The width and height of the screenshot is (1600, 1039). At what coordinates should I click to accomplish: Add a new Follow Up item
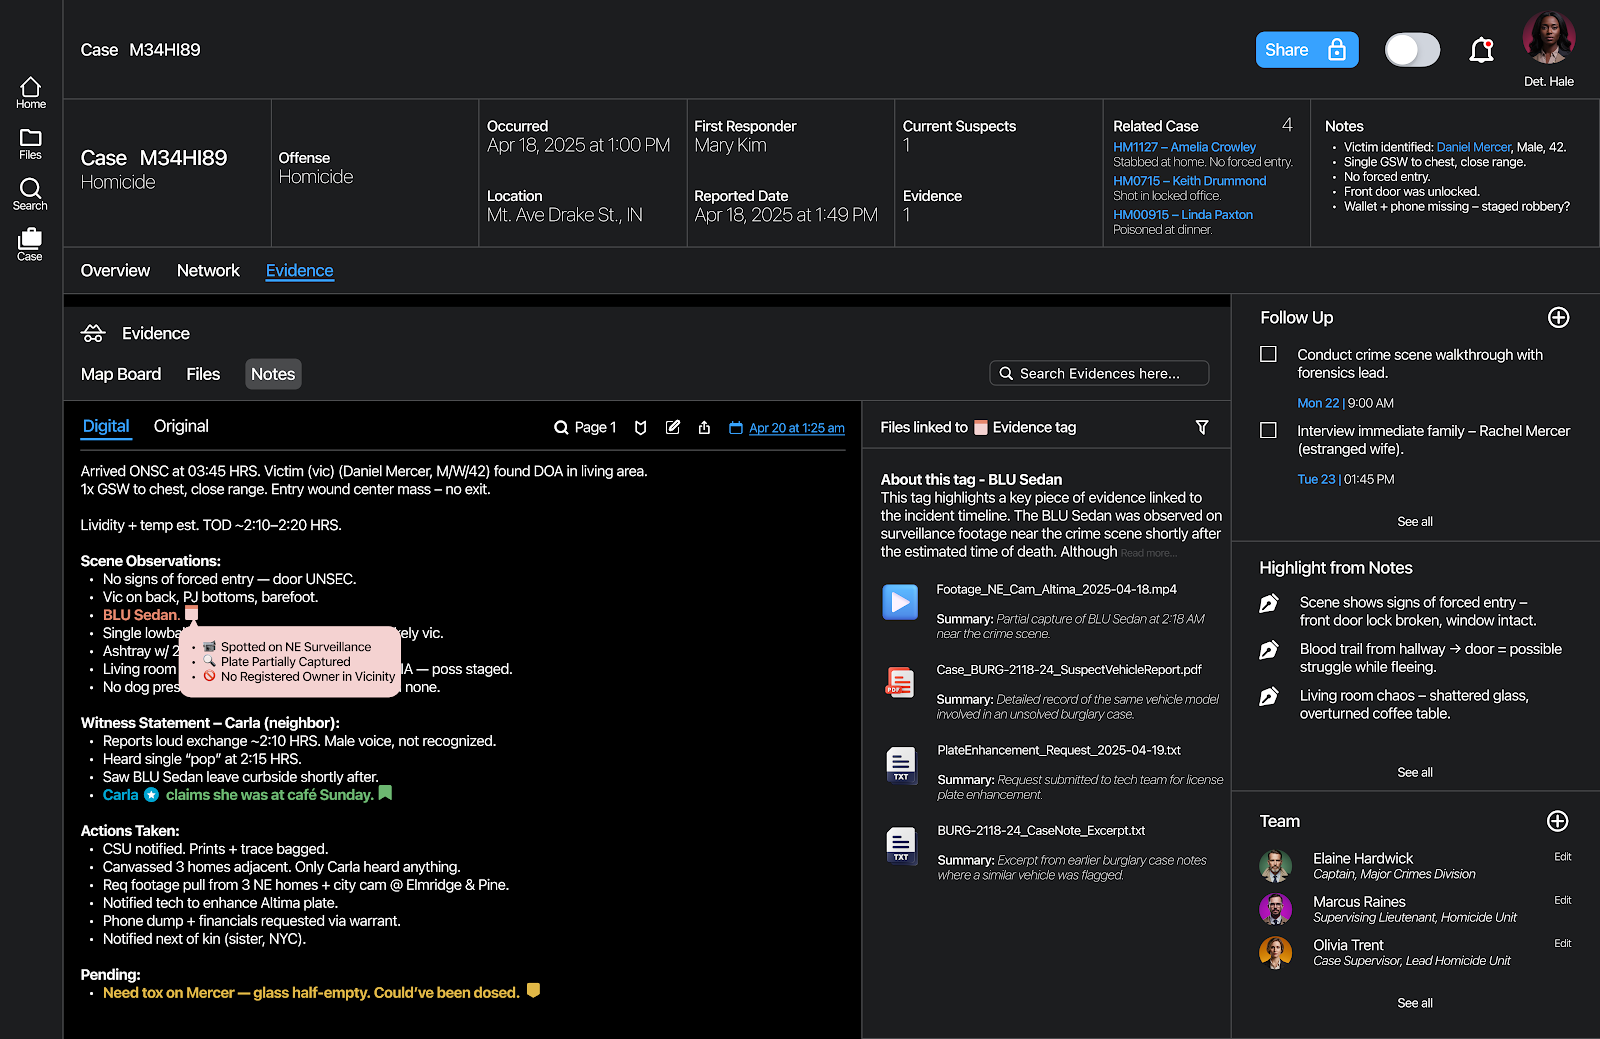click(1558, 318)
